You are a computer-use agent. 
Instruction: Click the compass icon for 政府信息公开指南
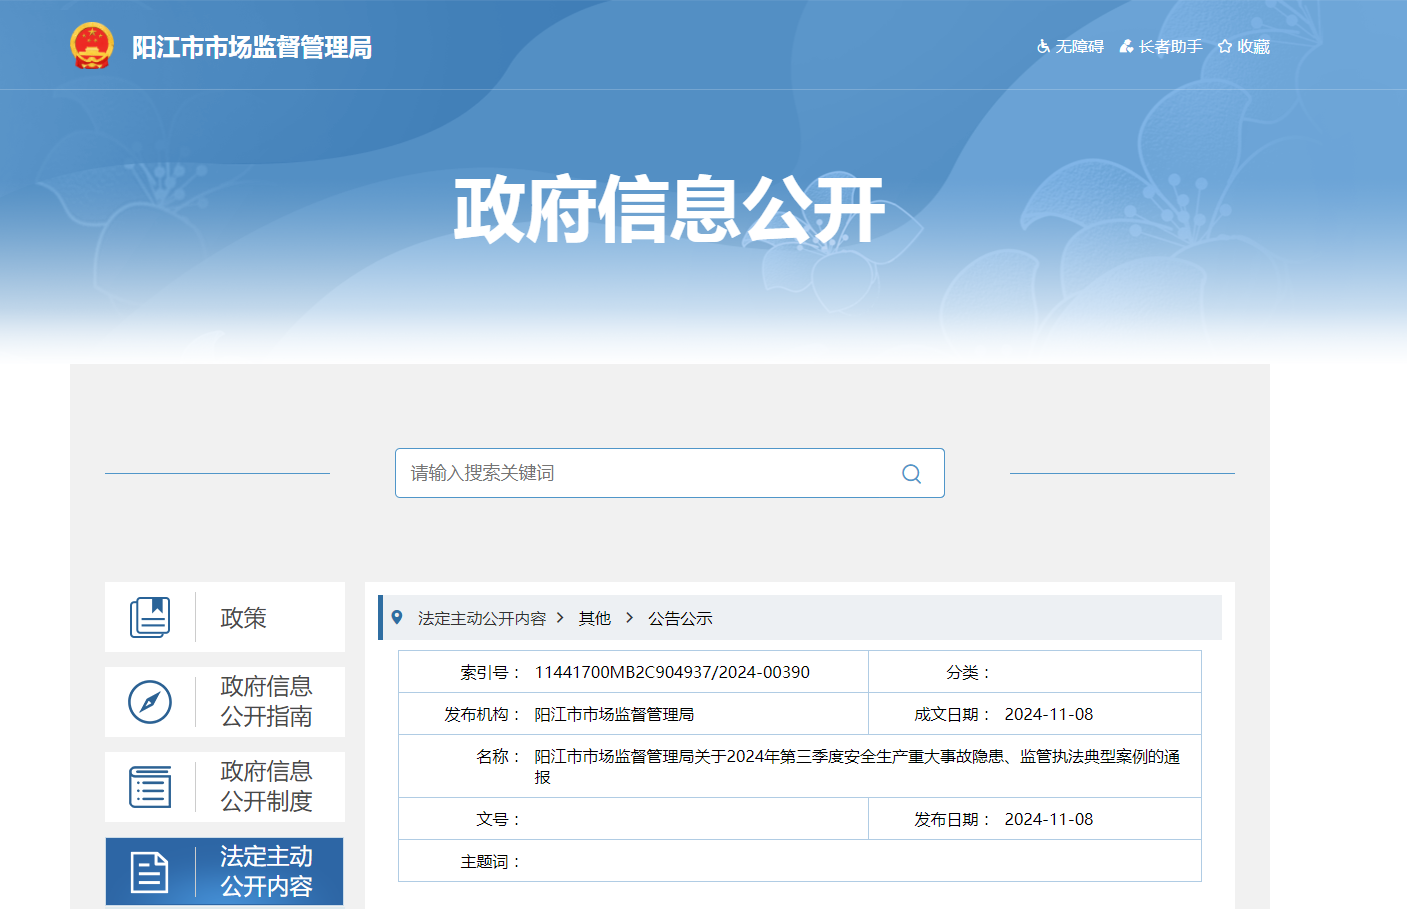(x=150, y=702)
